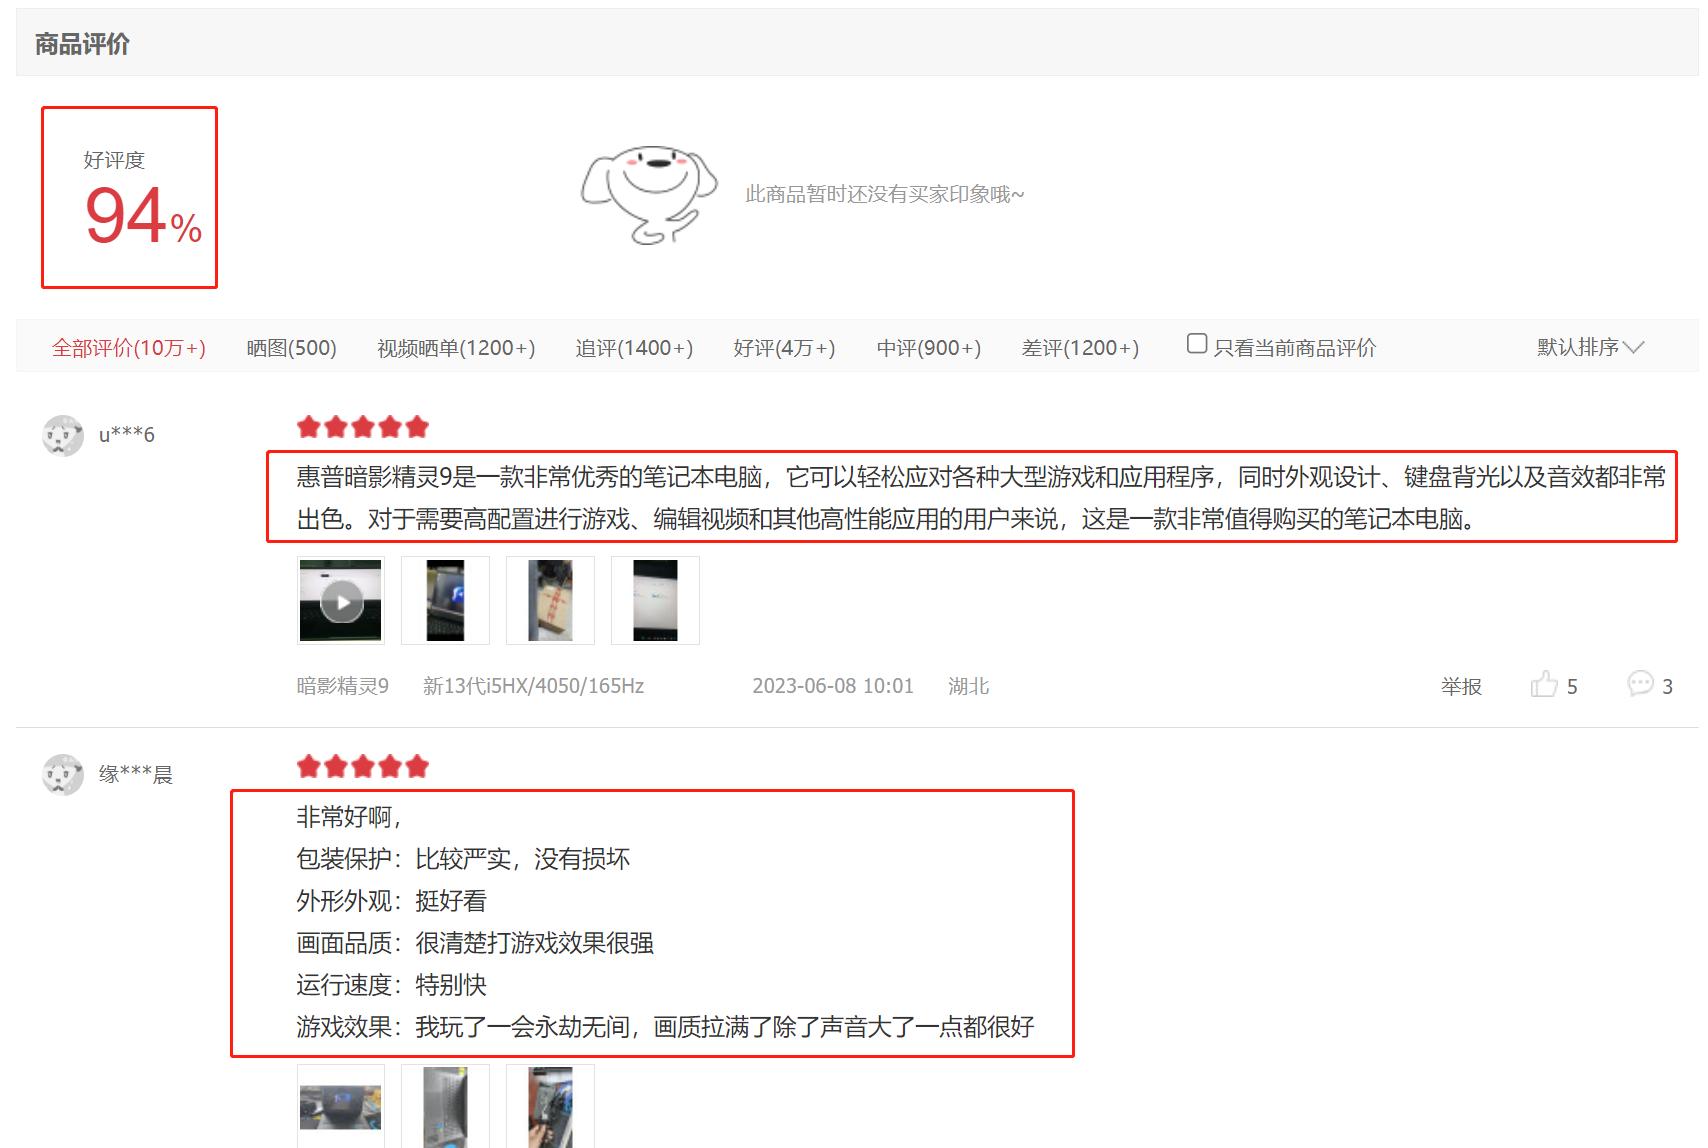Viewport: 1708px width, 1148px height.
Task: Click the first star in 缘***晨's rating
Action: point(308,765)
